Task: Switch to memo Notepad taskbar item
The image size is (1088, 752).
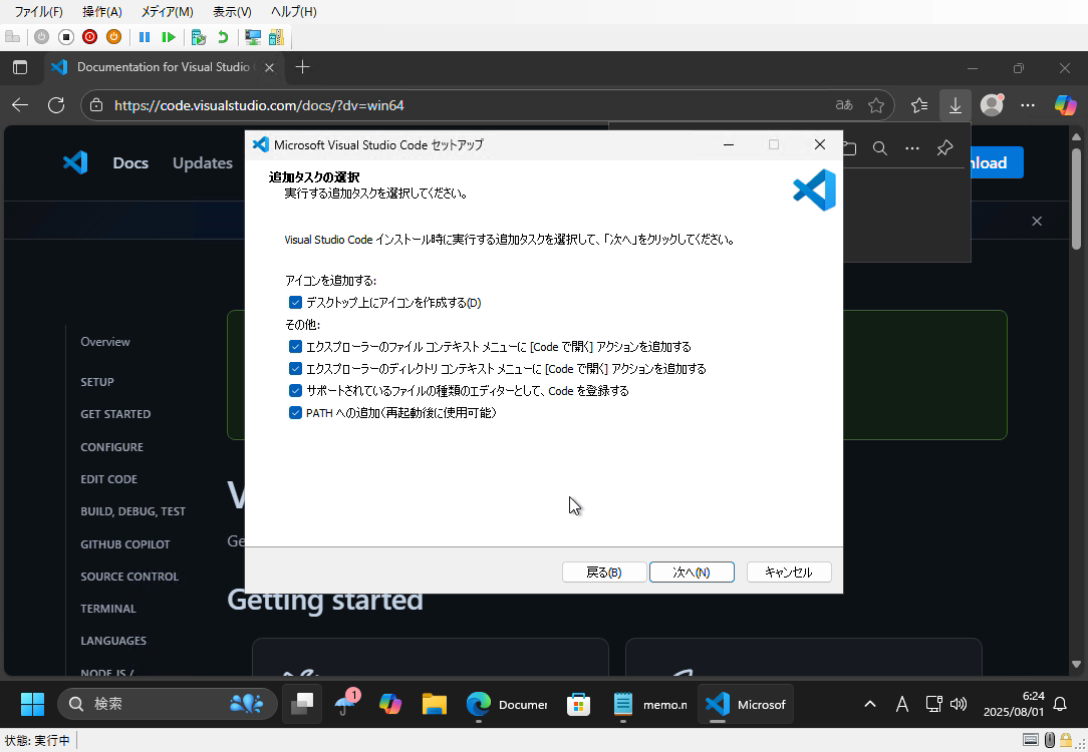Action: [650, 704]
